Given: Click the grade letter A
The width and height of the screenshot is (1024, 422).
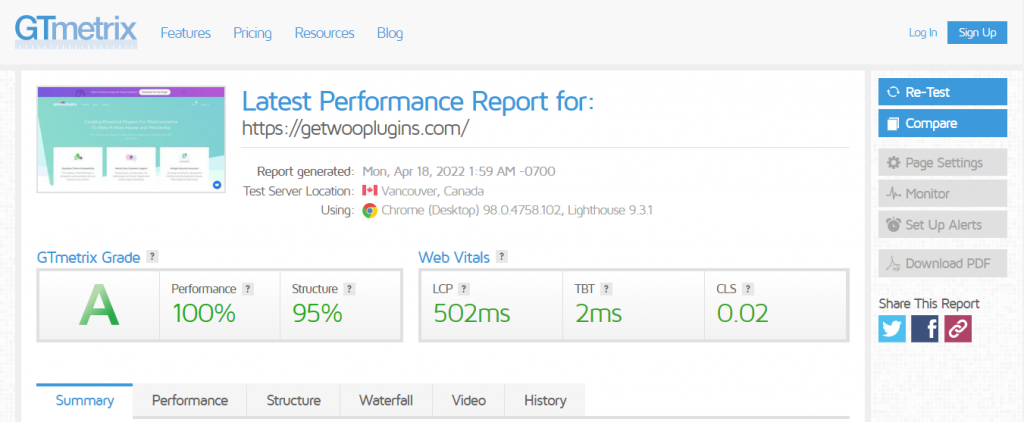Looking at the screenshot, I should [x=99, y=306].
